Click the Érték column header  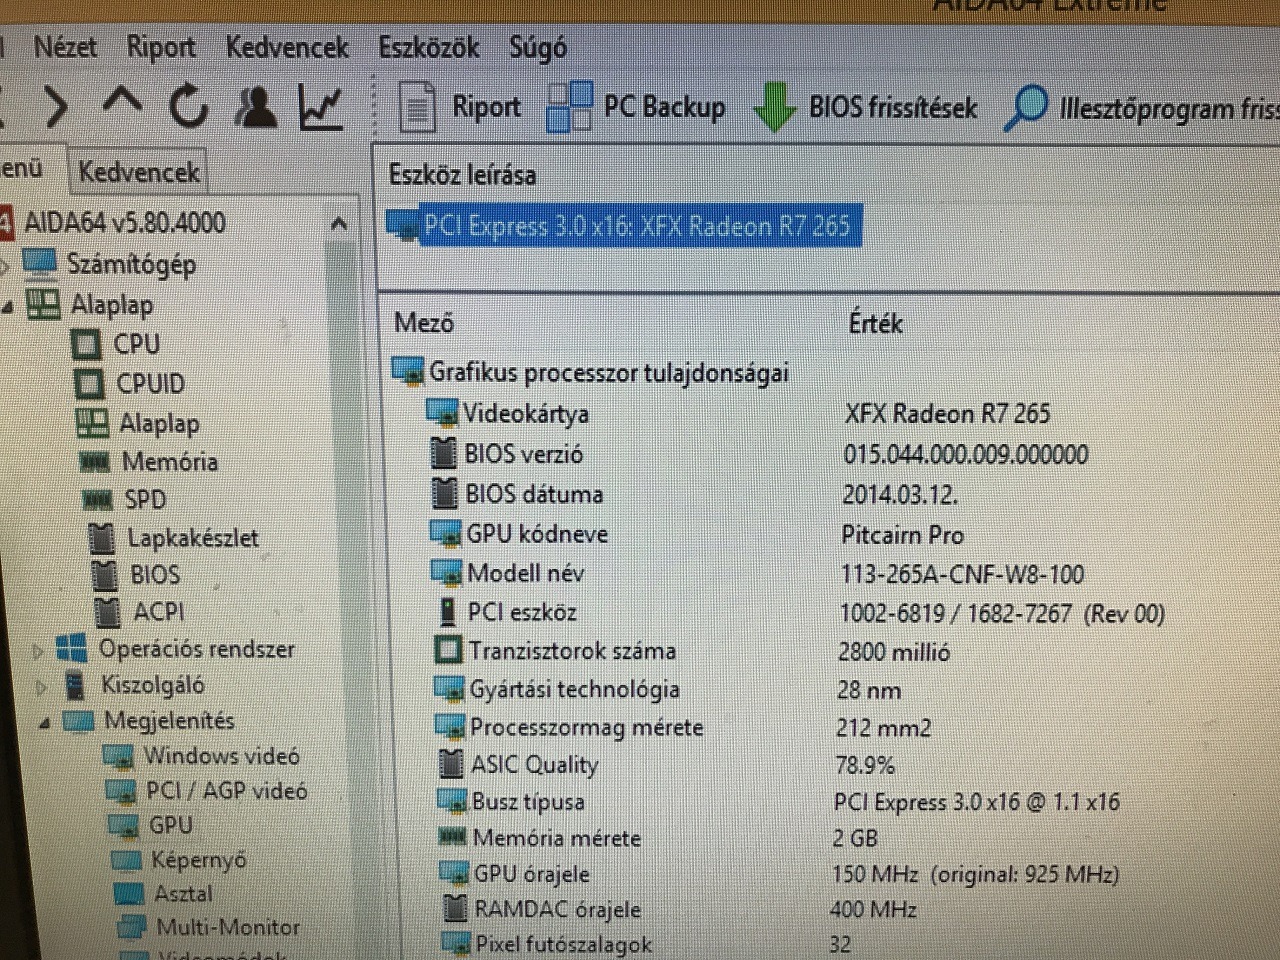875,323
